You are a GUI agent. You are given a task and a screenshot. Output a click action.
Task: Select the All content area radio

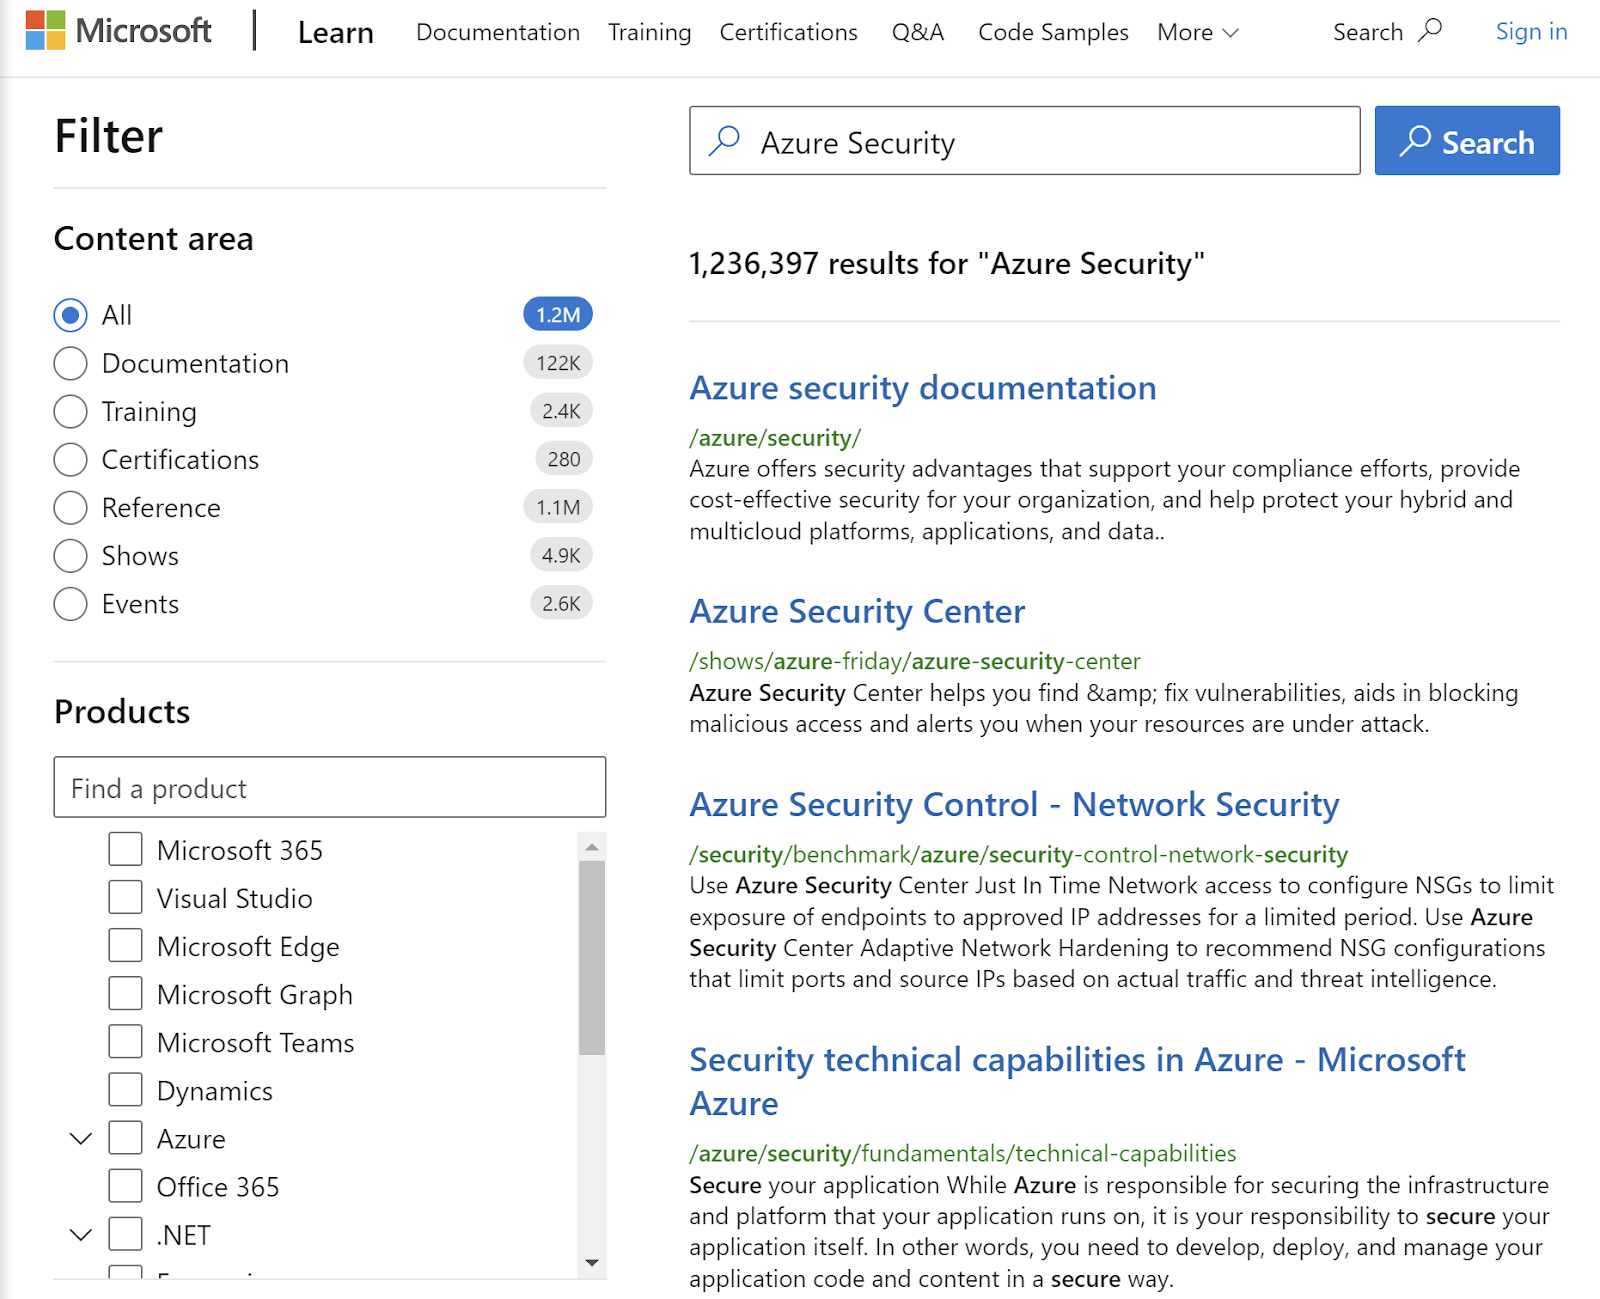click(70, 315)
